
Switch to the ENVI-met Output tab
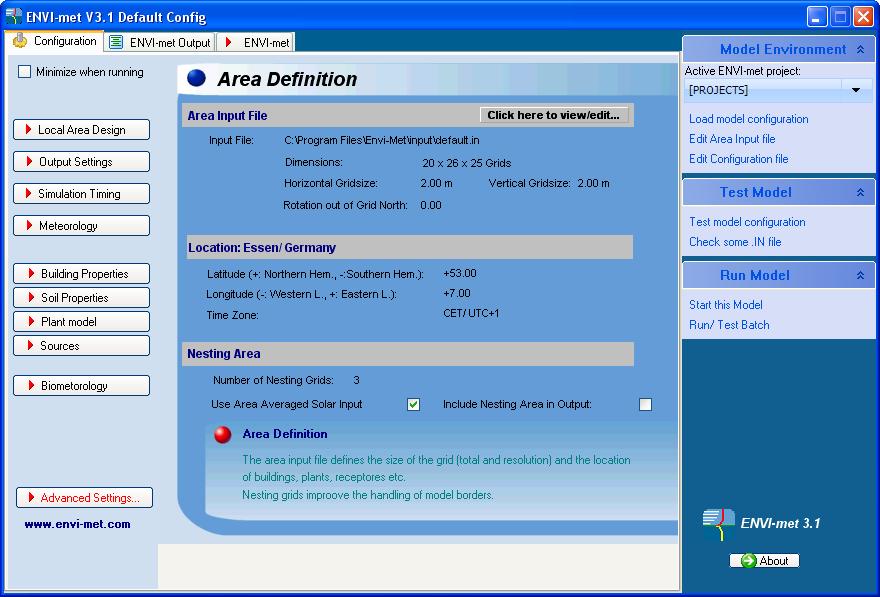click(160, 43)
